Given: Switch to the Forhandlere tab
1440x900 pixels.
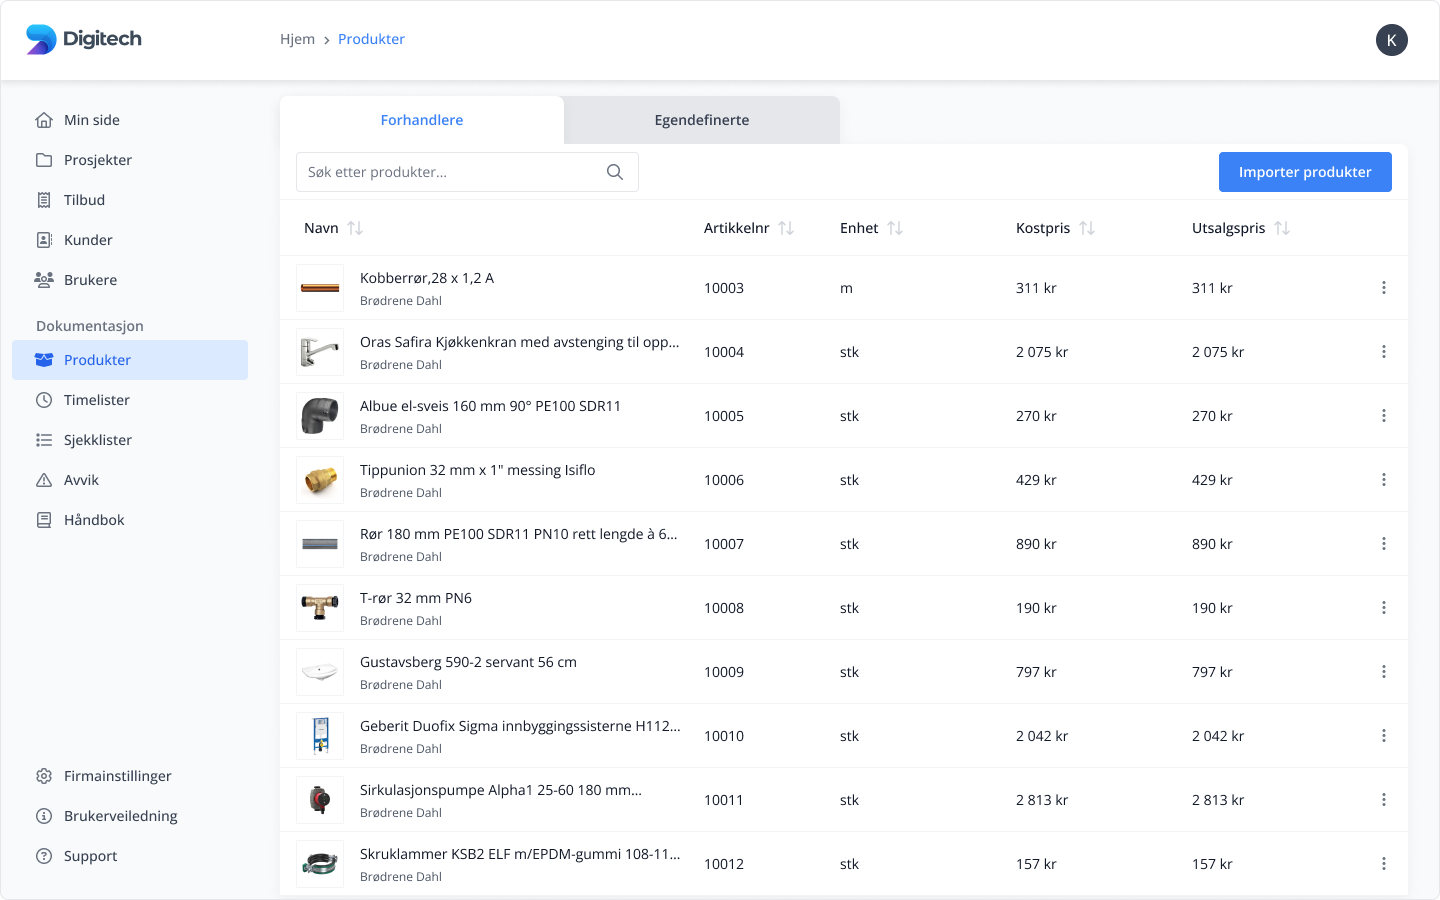Looking at the screenshot, I should [422, 120].
